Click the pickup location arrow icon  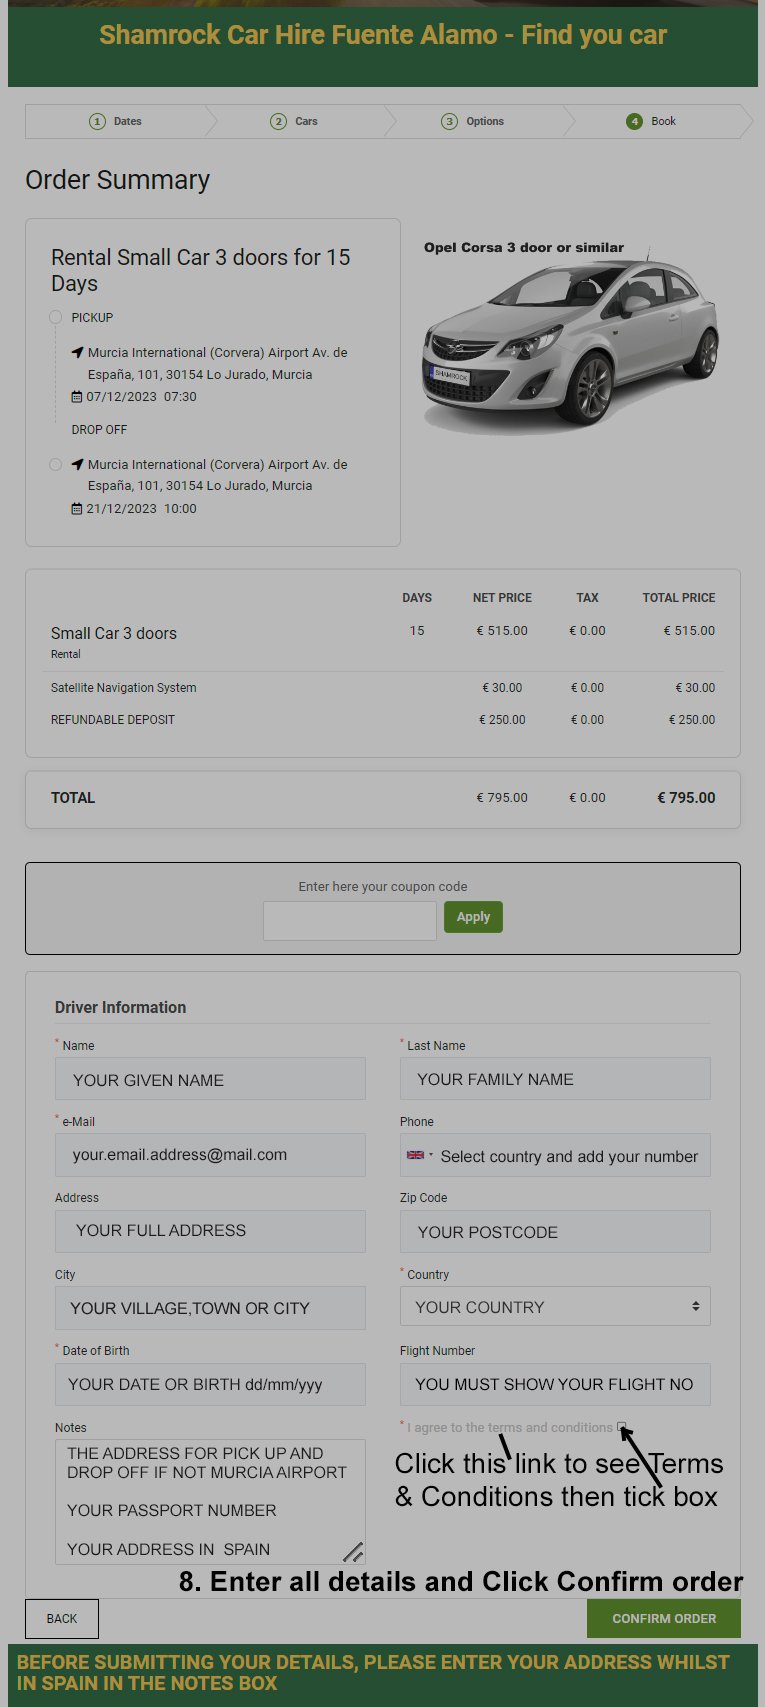[77, 353]
